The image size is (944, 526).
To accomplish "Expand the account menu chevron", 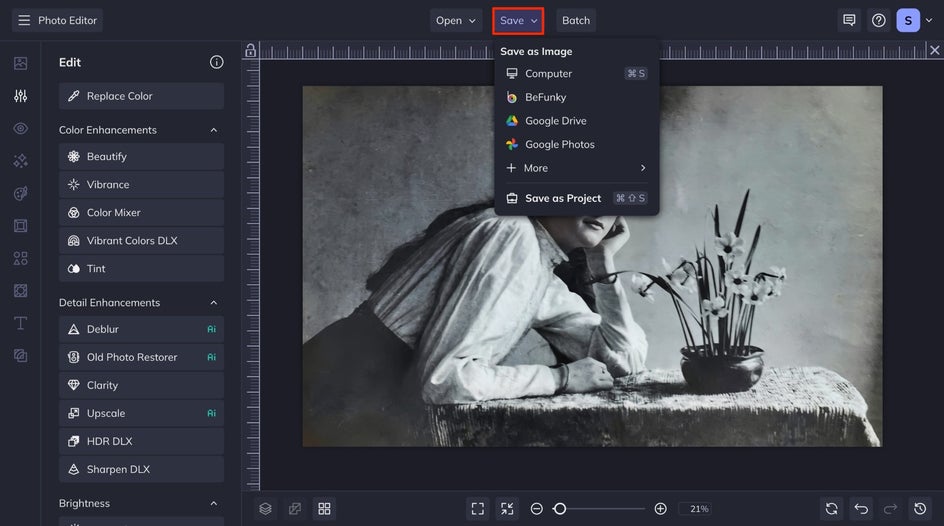I will pos(929,20).
